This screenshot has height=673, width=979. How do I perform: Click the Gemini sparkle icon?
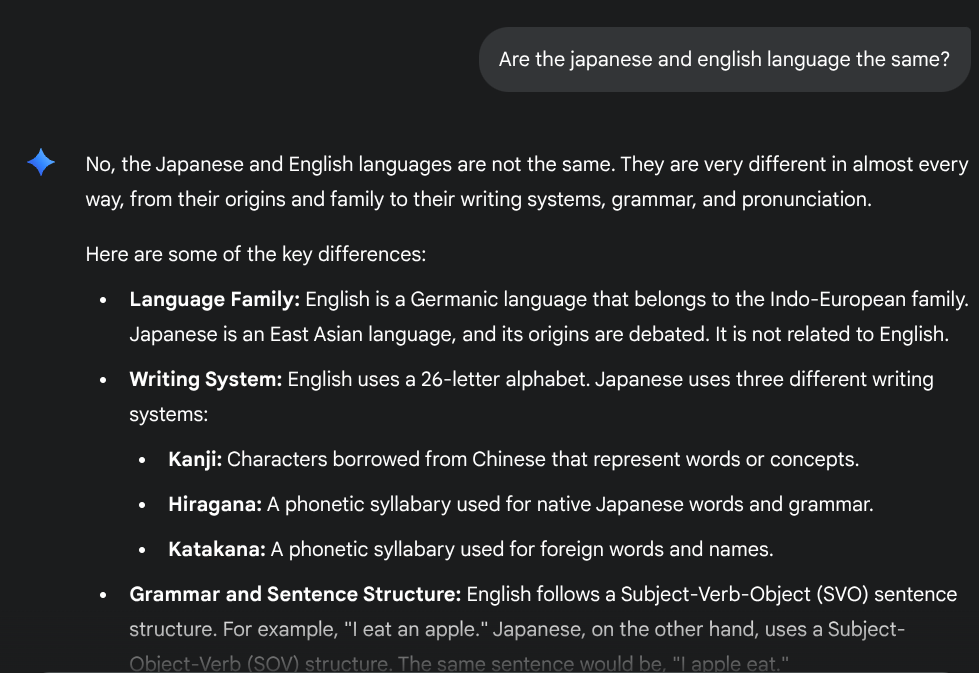pyautogui.click(x=41, y=163)
